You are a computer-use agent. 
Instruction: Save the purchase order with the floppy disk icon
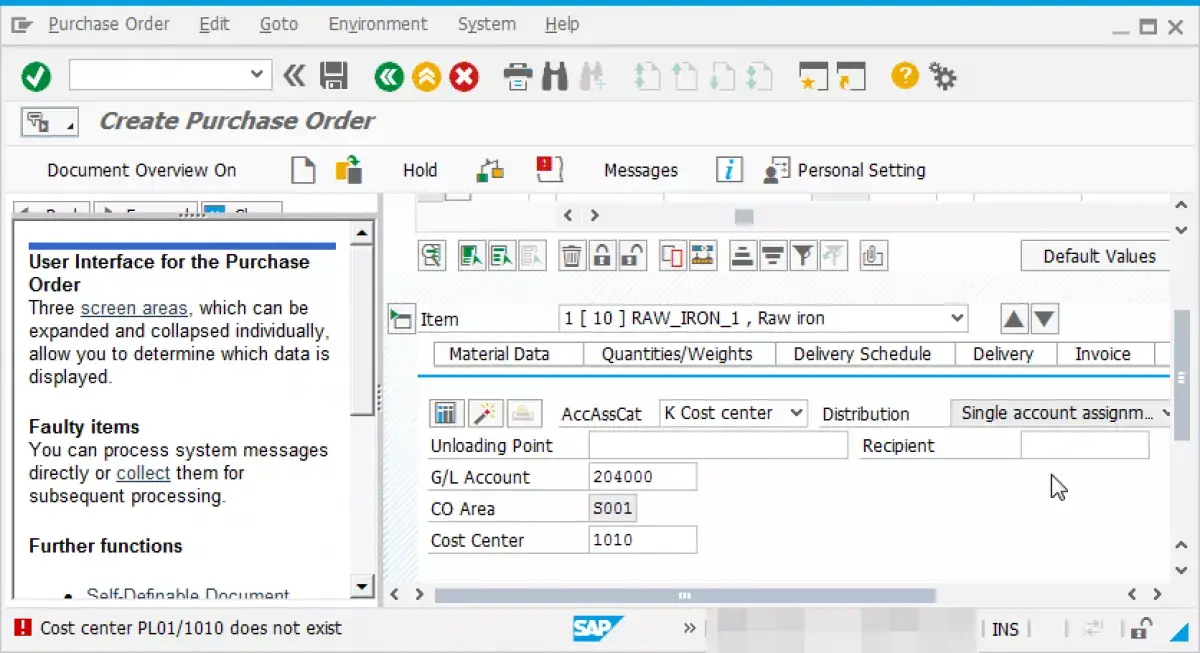click(333, 76)
